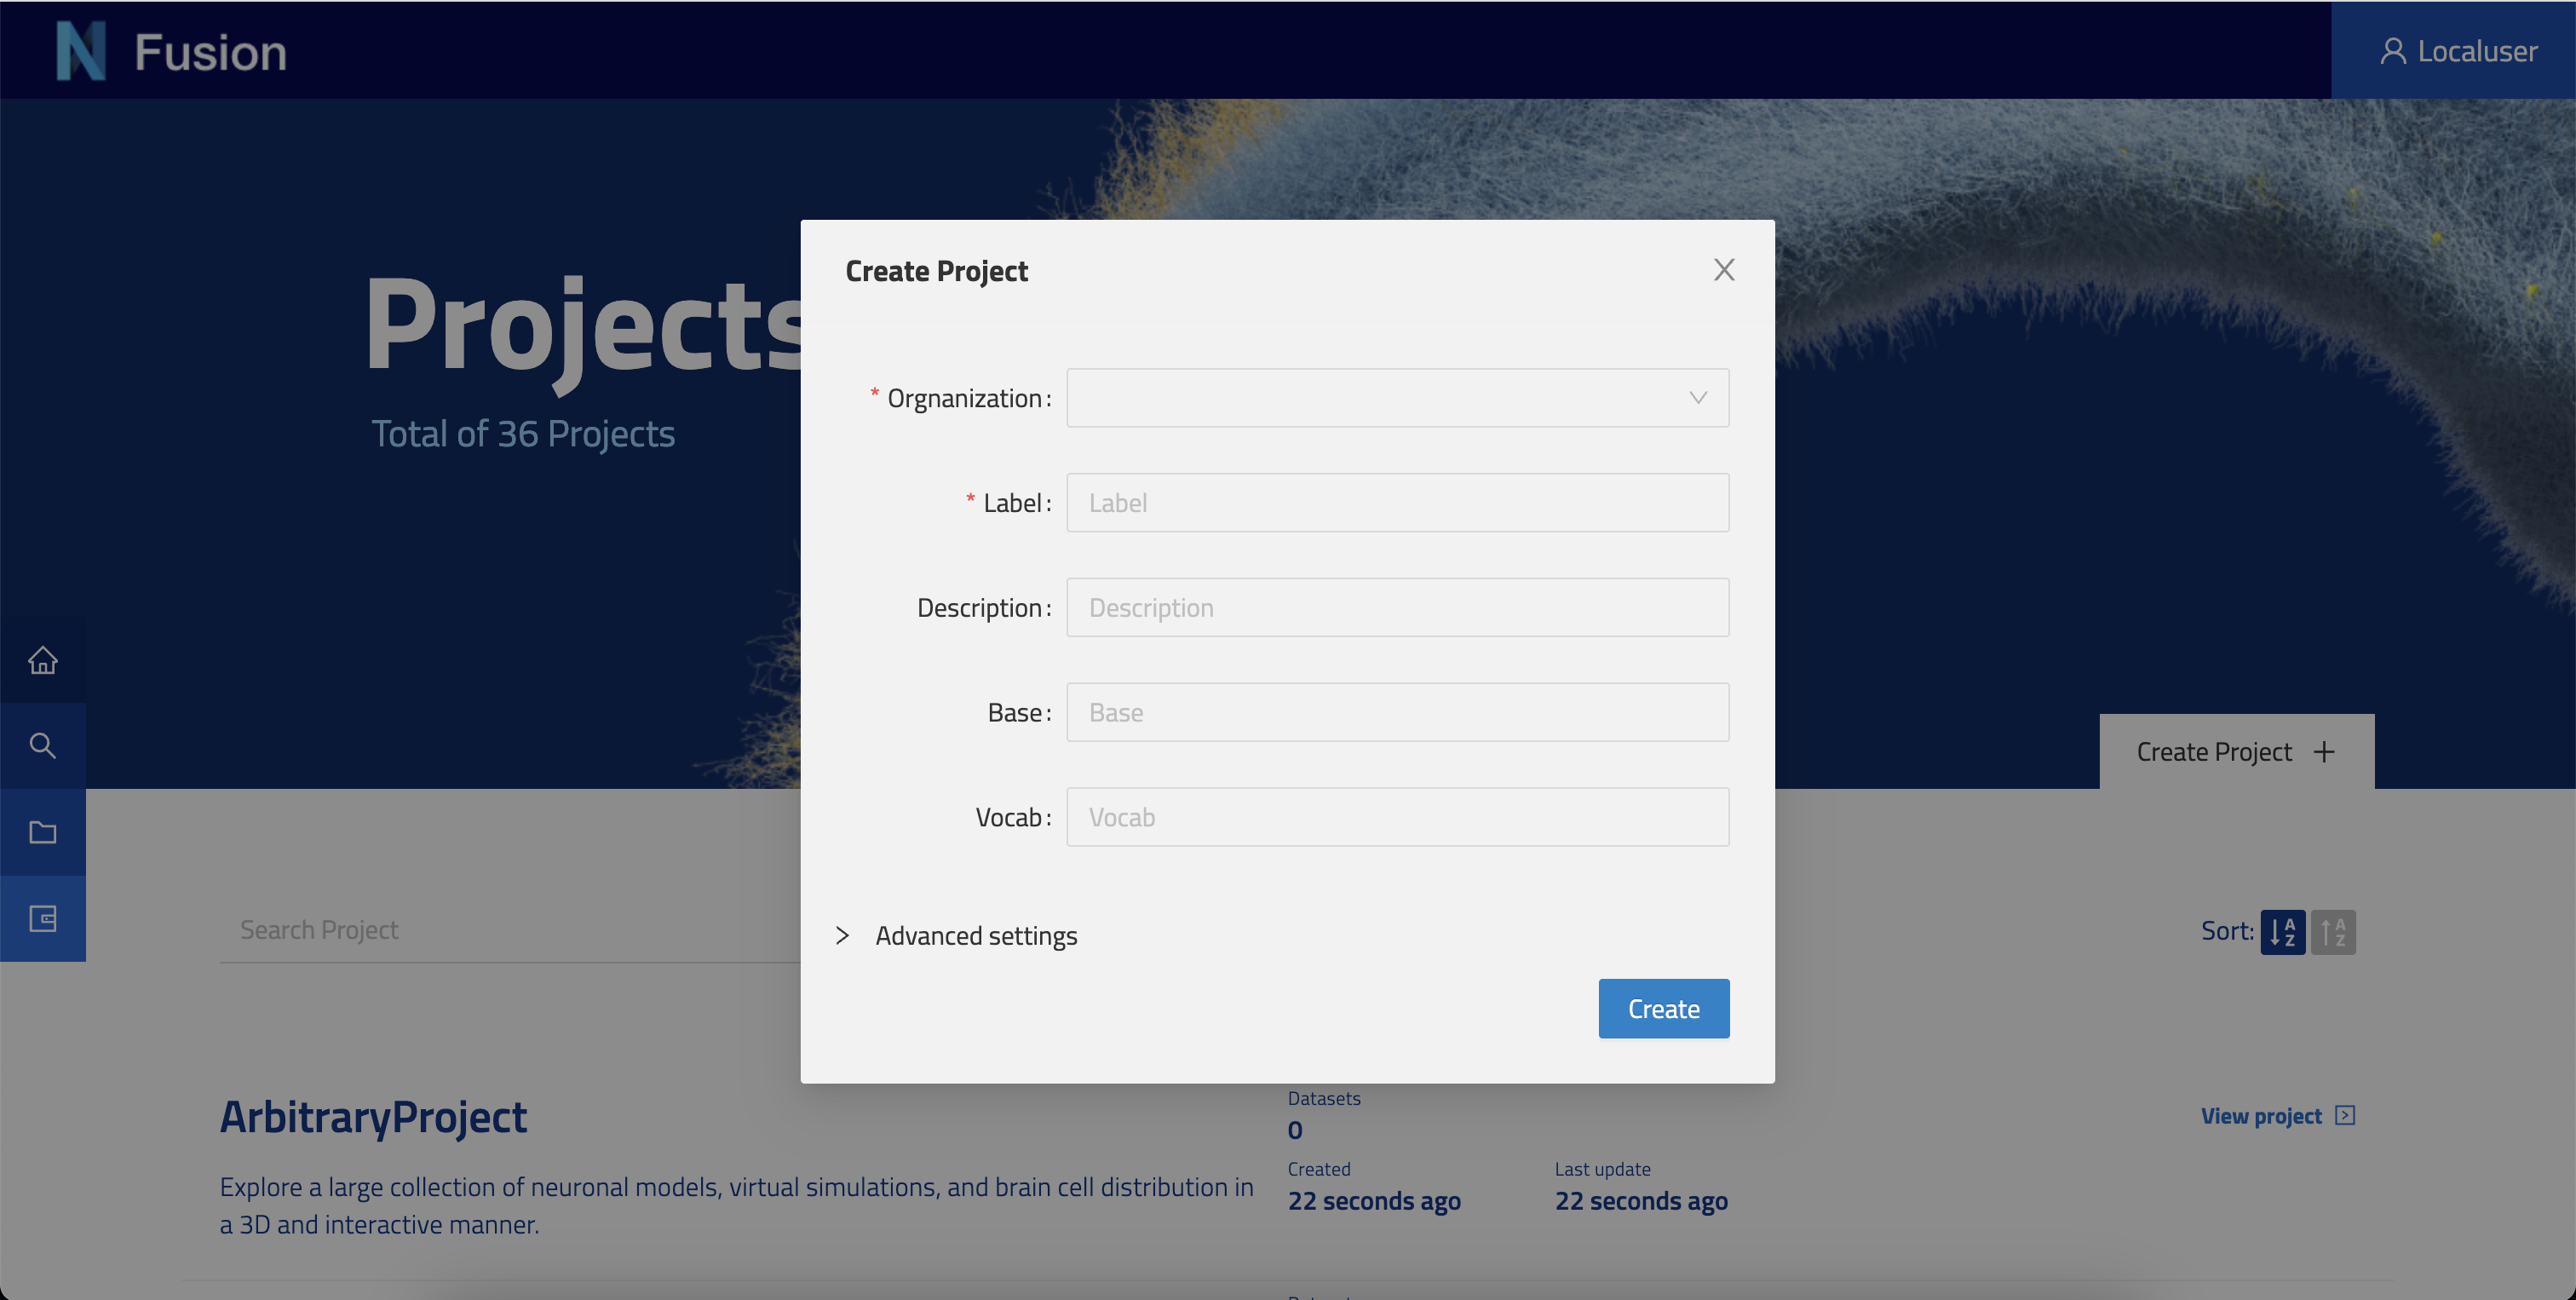
Task: Click 'Total of 36 Projects' text
Action: point(523,434)
